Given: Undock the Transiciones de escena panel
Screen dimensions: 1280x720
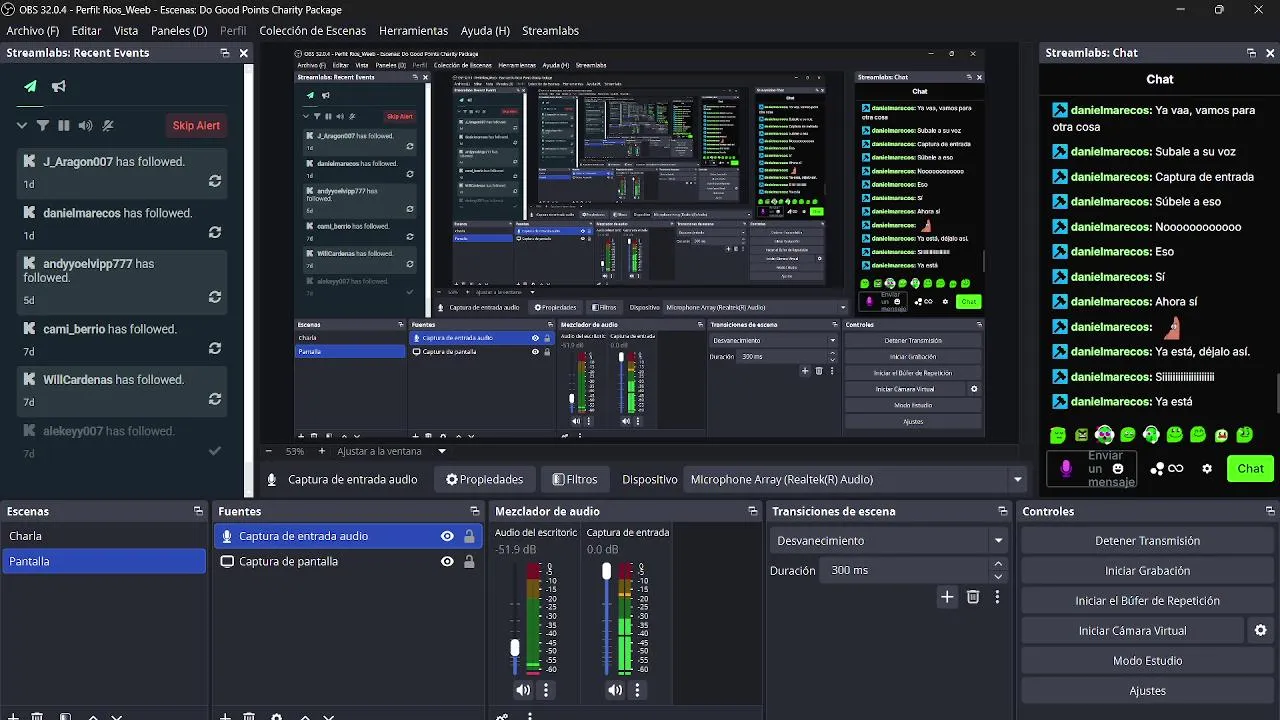Looking at the screenshot, I should point(1003,511).
